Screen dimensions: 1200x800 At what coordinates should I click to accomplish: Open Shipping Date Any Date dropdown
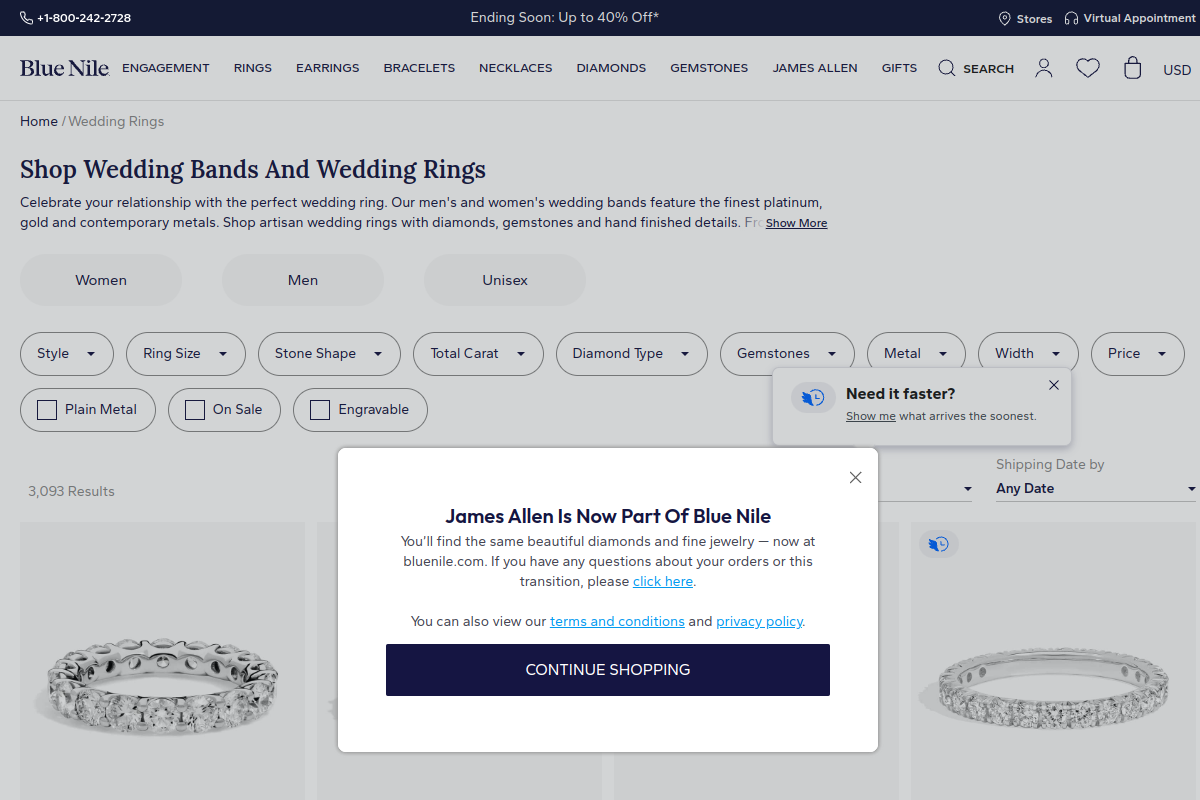coord(1096,489)
